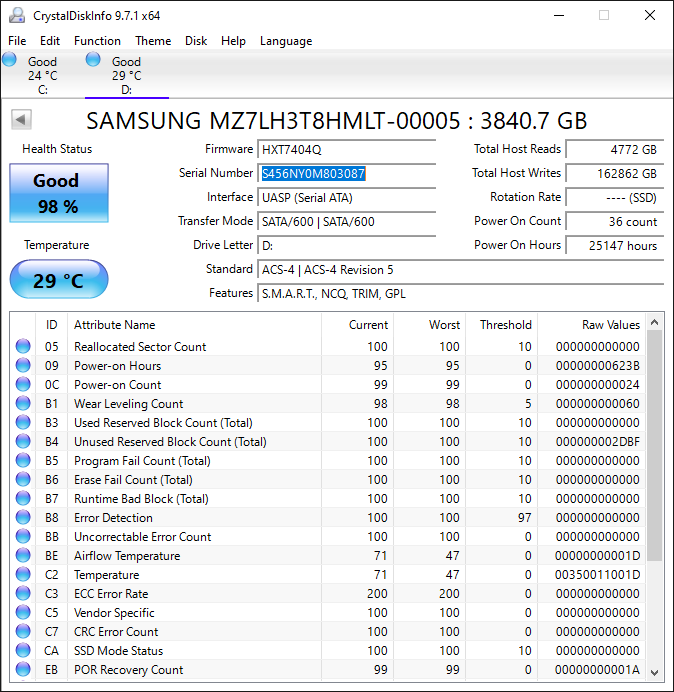Select the D: drive tab
Screen dimensions: 674x692
click(127, 75)
